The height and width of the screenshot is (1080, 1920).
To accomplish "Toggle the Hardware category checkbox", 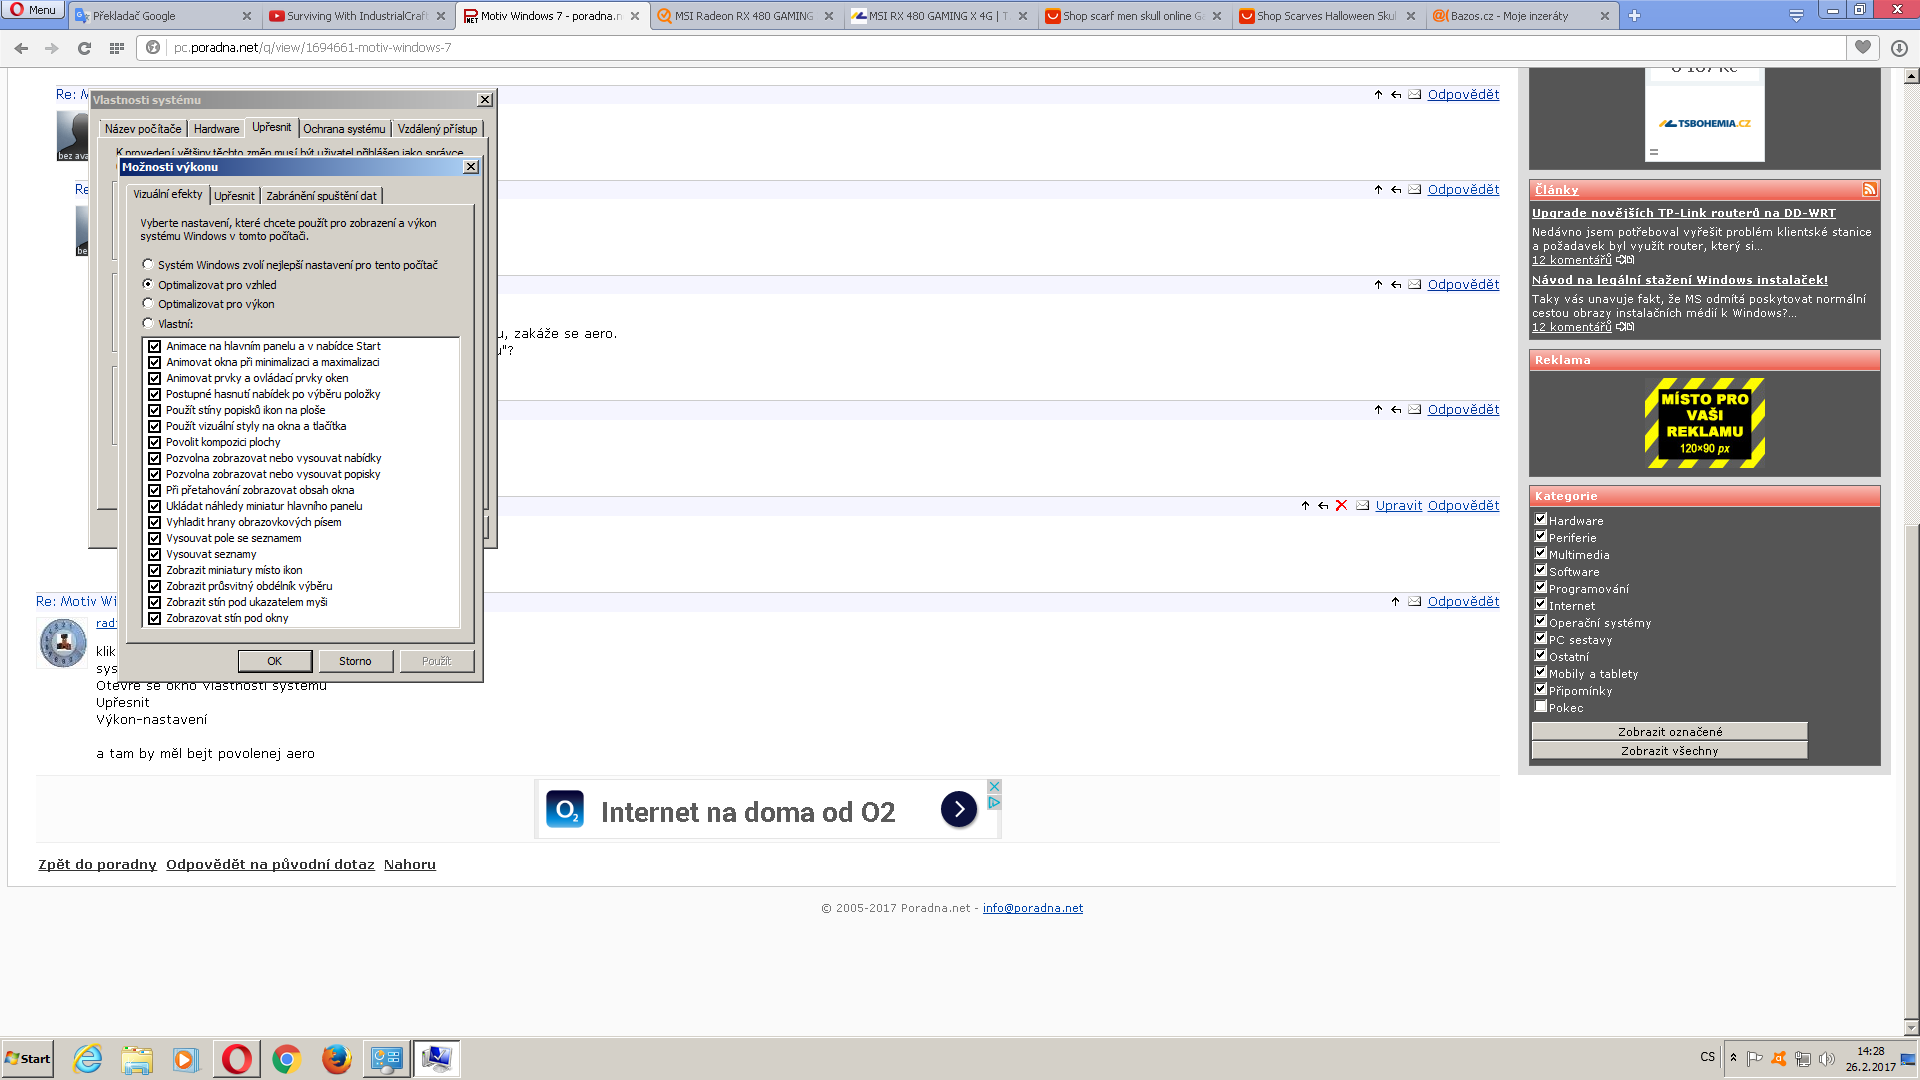I will tap(1541, 520).
